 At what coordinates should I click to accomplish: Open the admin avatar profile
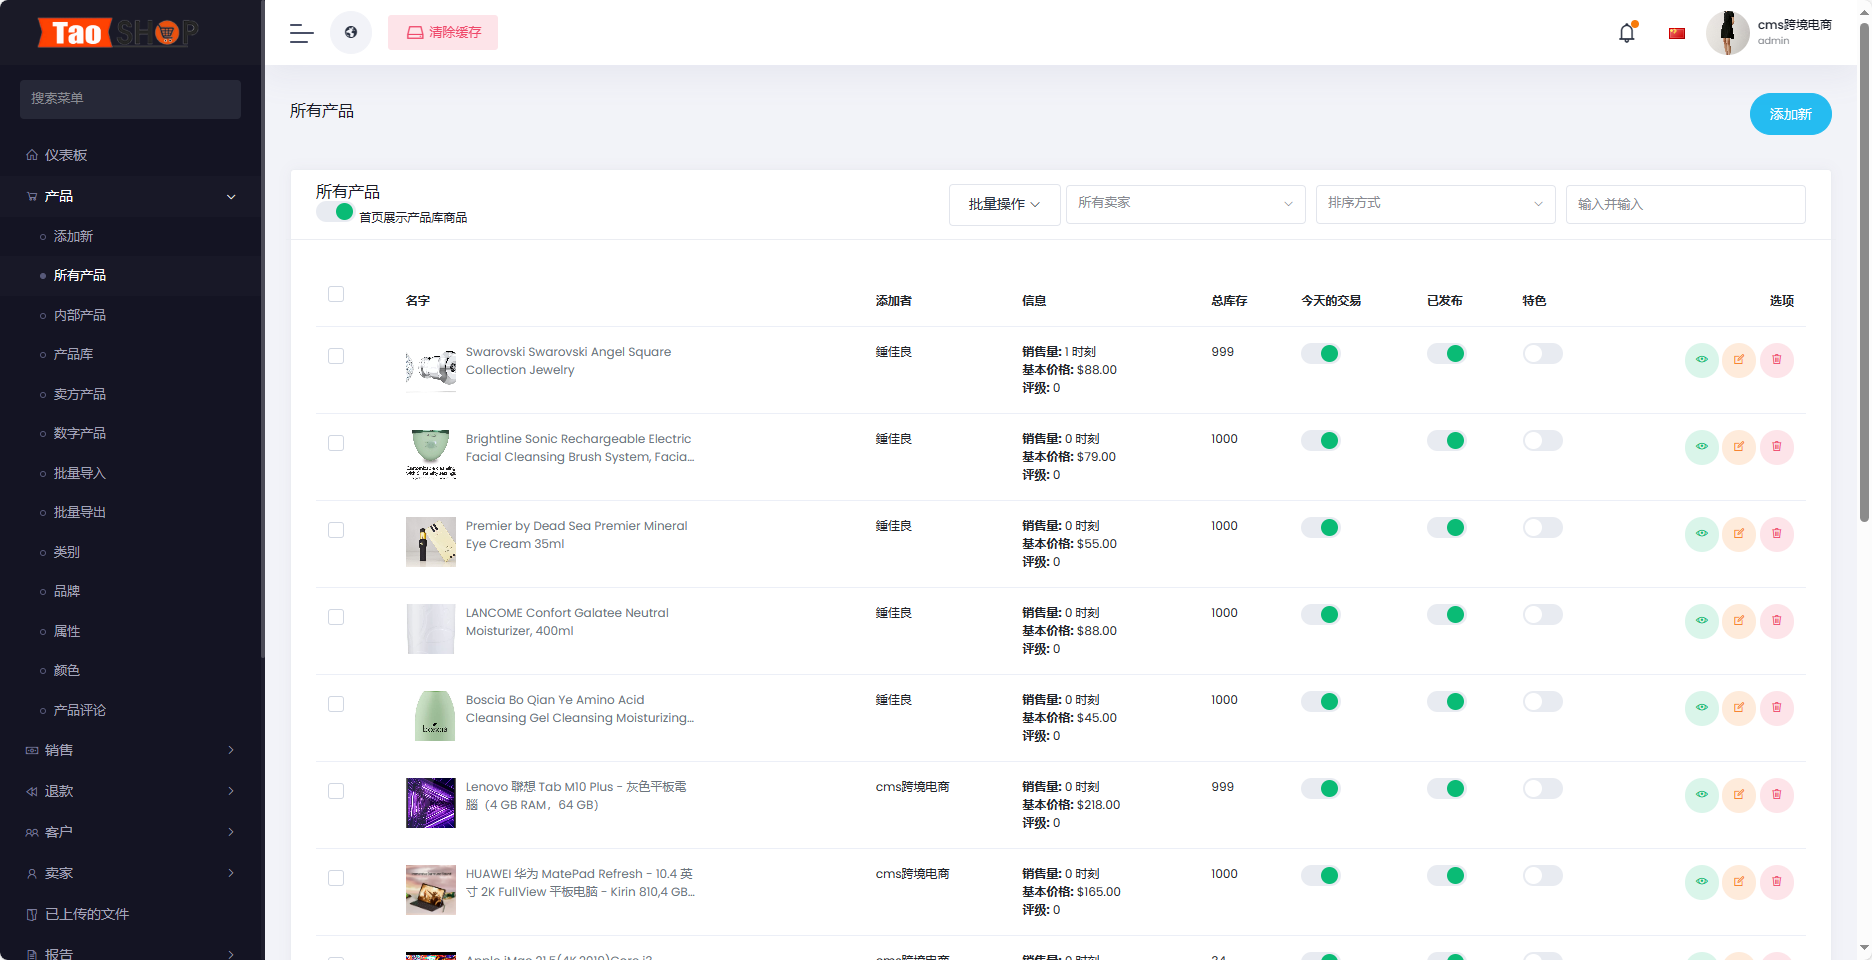[x=1727, y=33]
